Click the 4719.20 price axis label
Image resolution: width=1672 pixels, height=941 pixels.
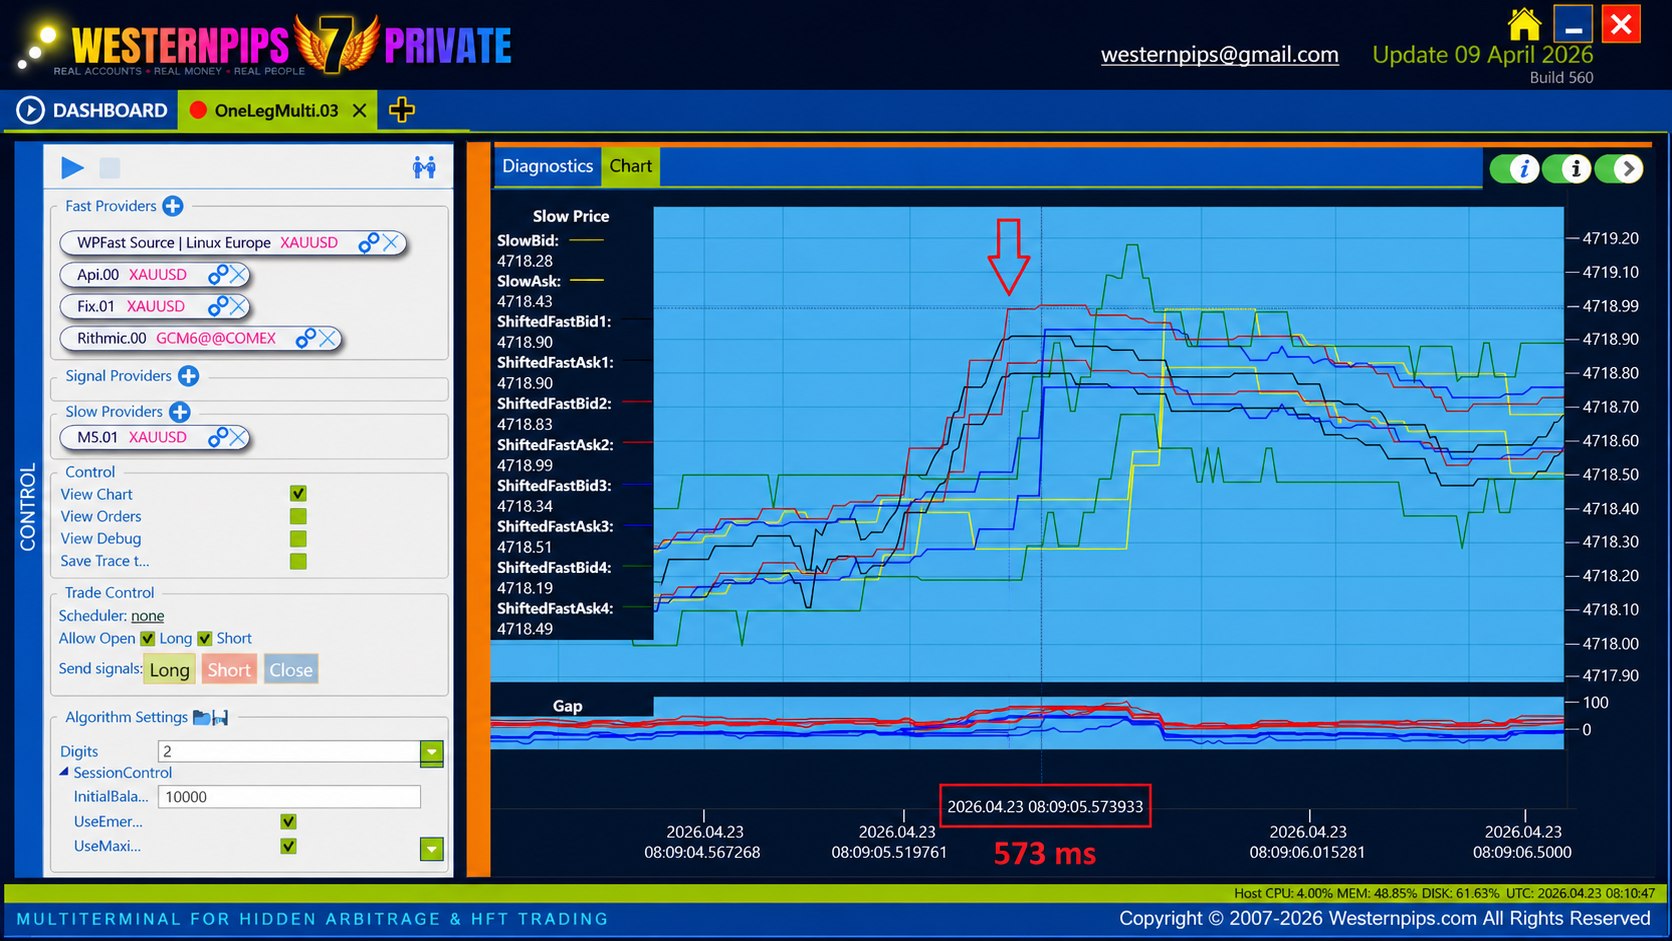coord(1611,239)
